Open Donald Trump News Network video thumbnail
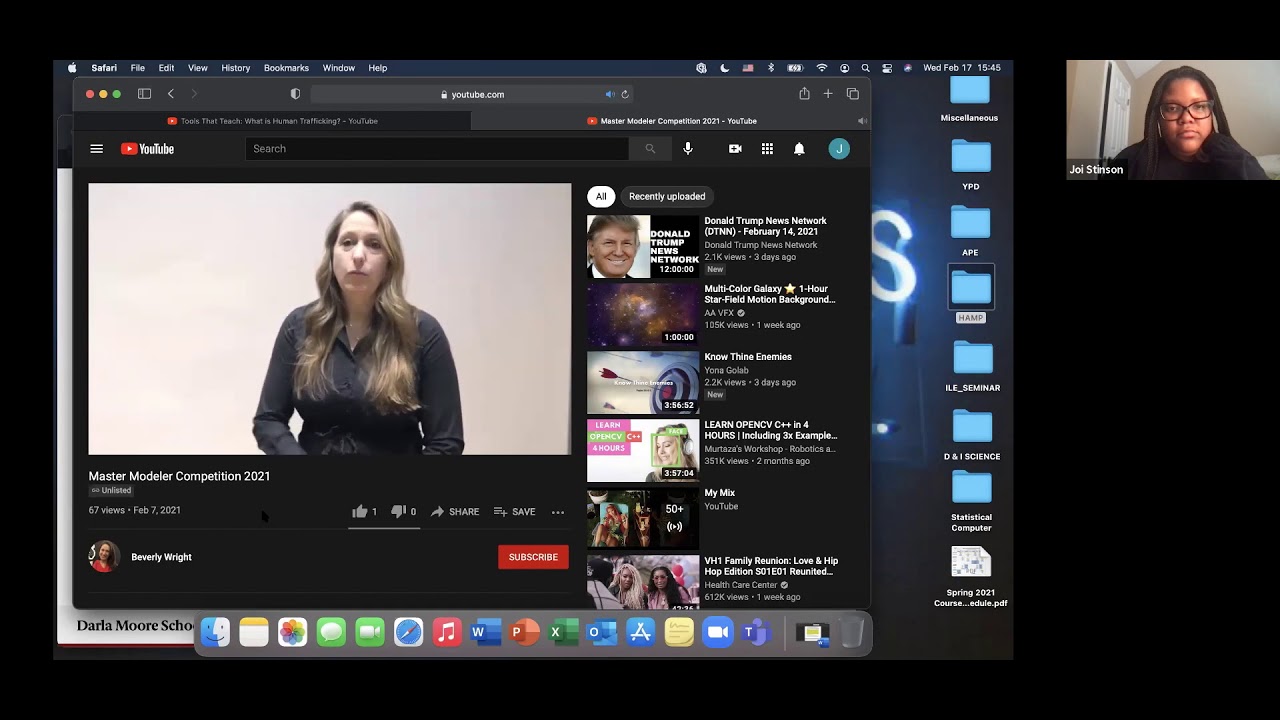 [x=643, y=246]
